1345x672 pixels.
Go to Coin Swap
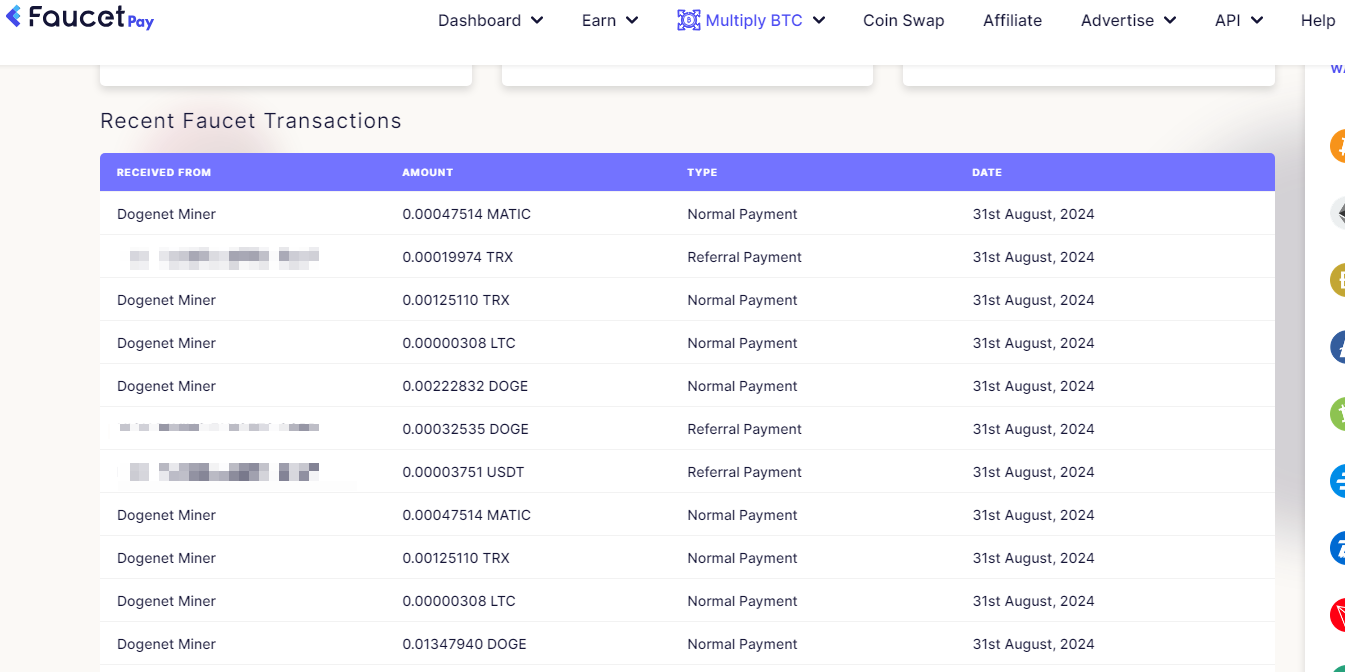click(x=904, y=20)
